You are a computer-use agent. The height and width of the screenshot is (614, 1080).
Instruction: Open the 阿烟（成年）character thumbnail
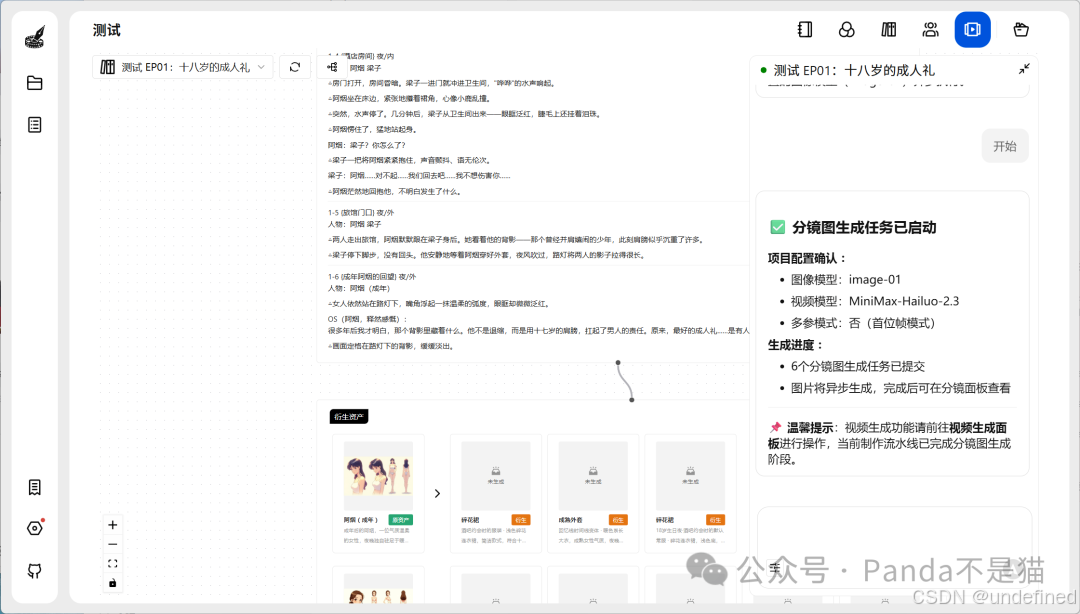pos(378,476)
